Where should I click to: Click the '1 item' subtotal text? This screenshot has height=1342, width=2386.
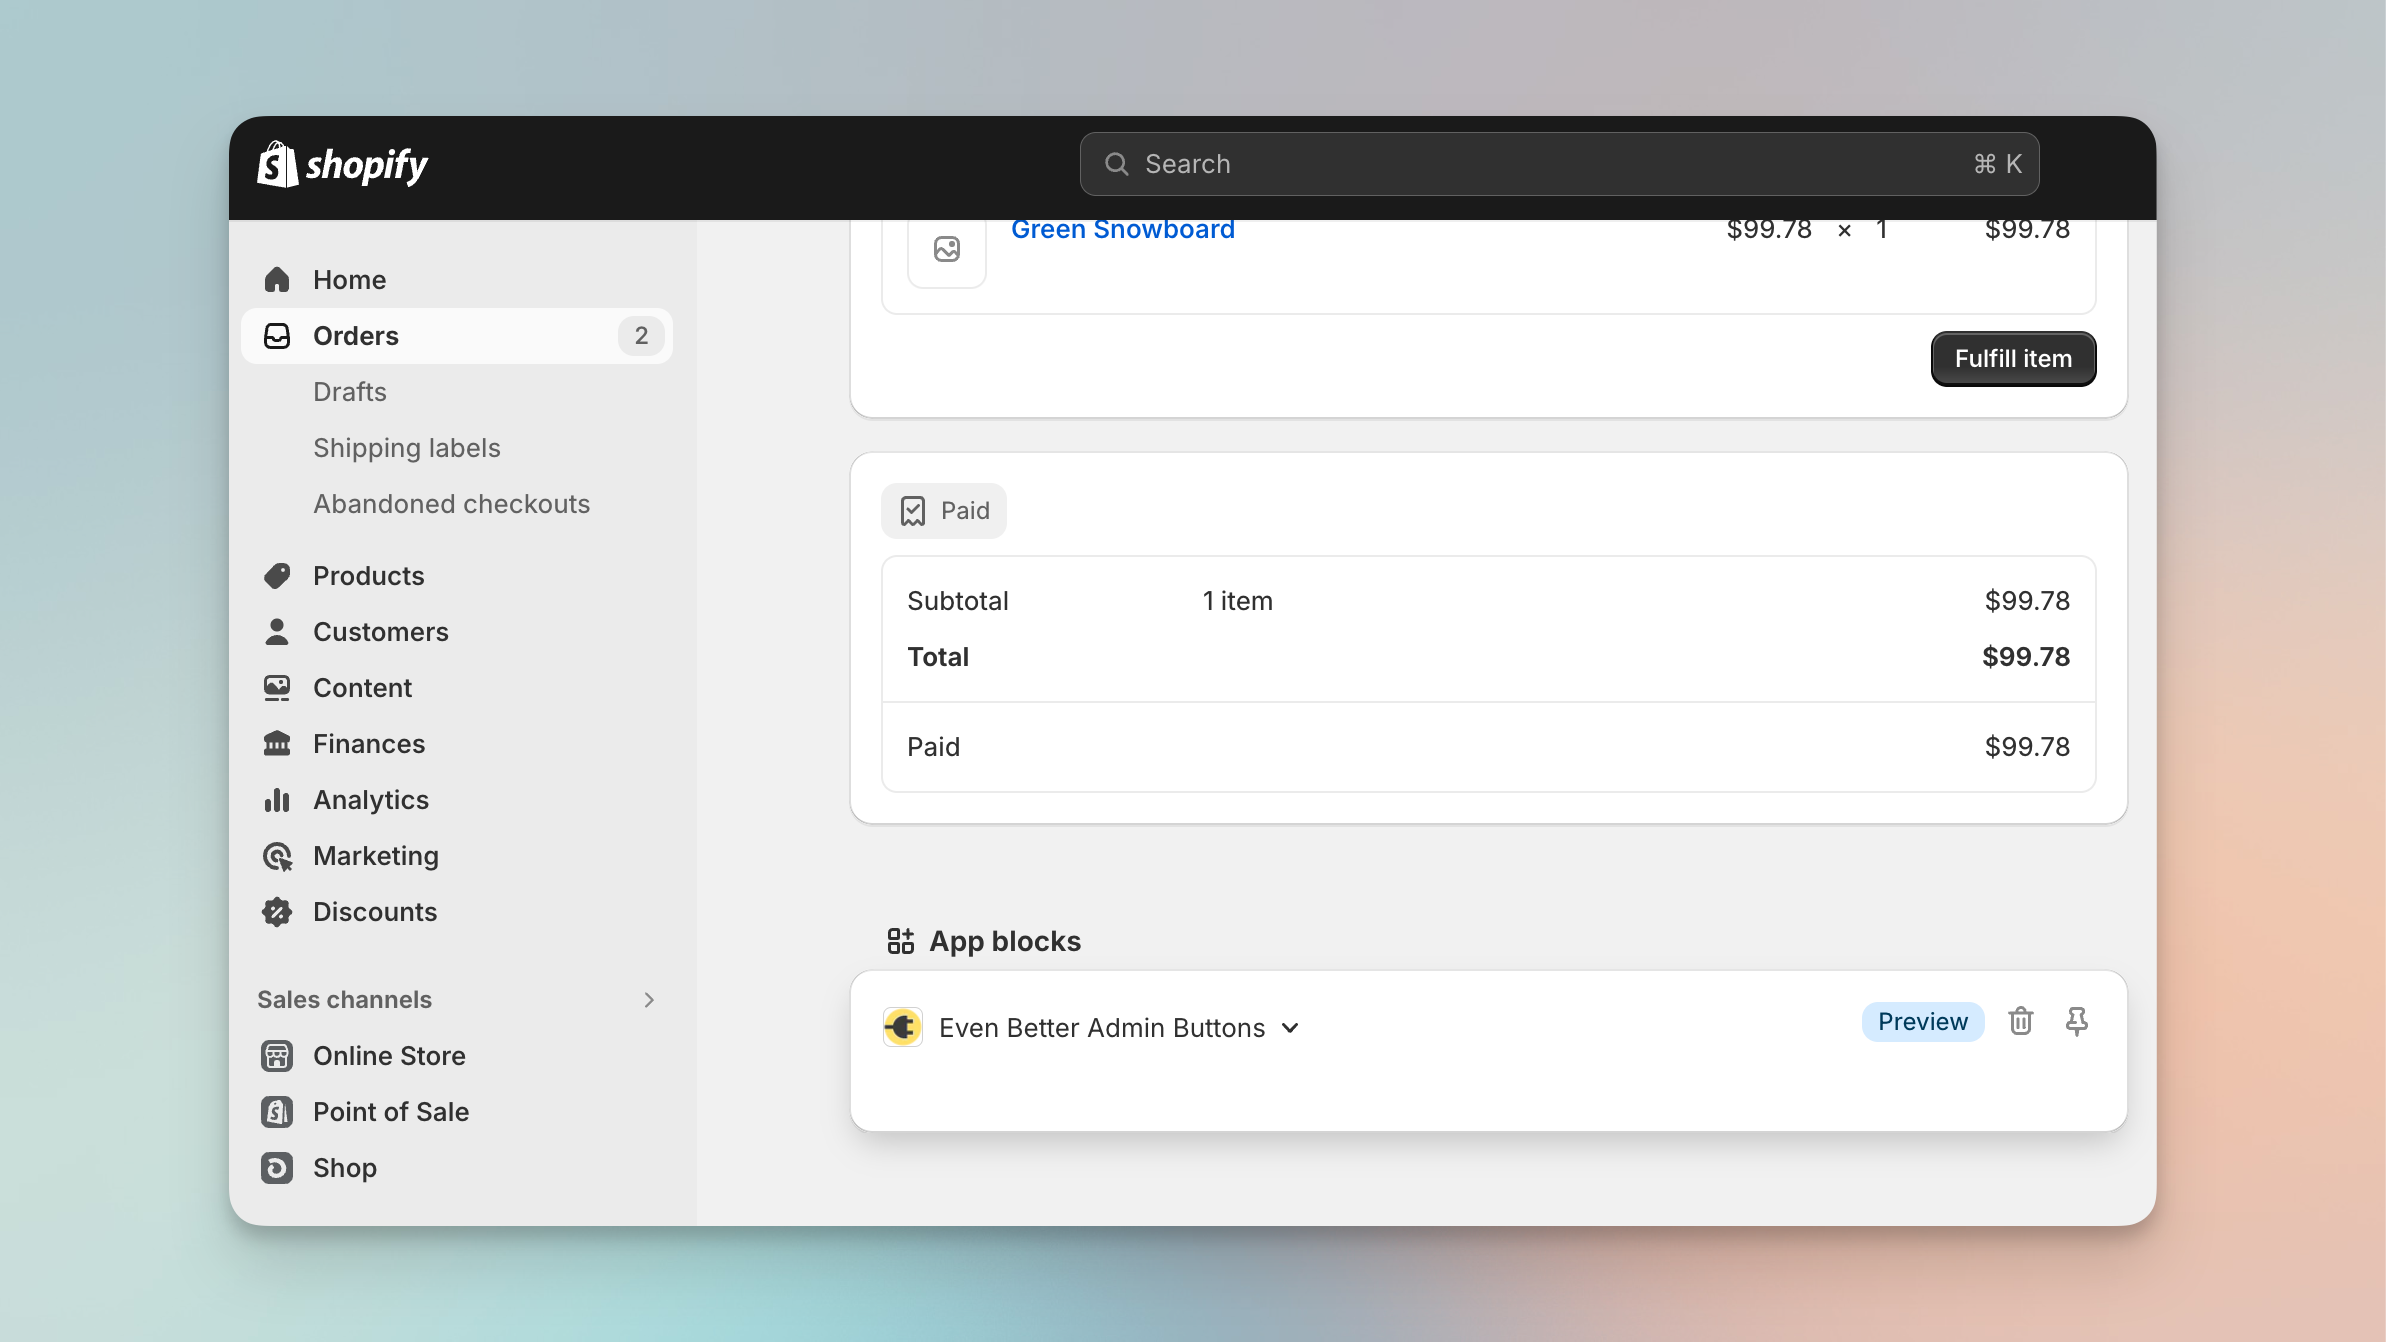1237,601
